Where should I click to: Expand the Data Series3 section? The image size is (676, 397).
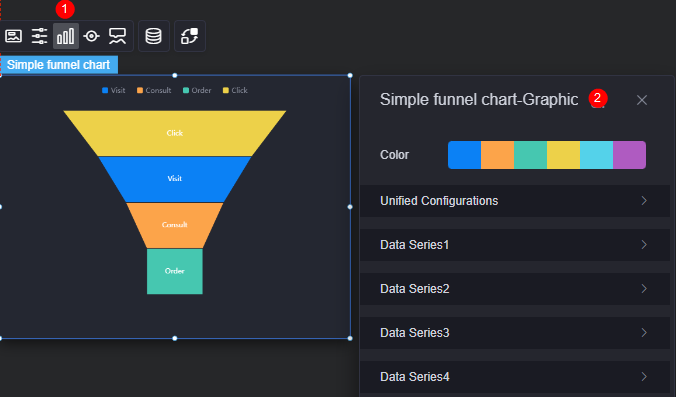[x=515, y=333]
